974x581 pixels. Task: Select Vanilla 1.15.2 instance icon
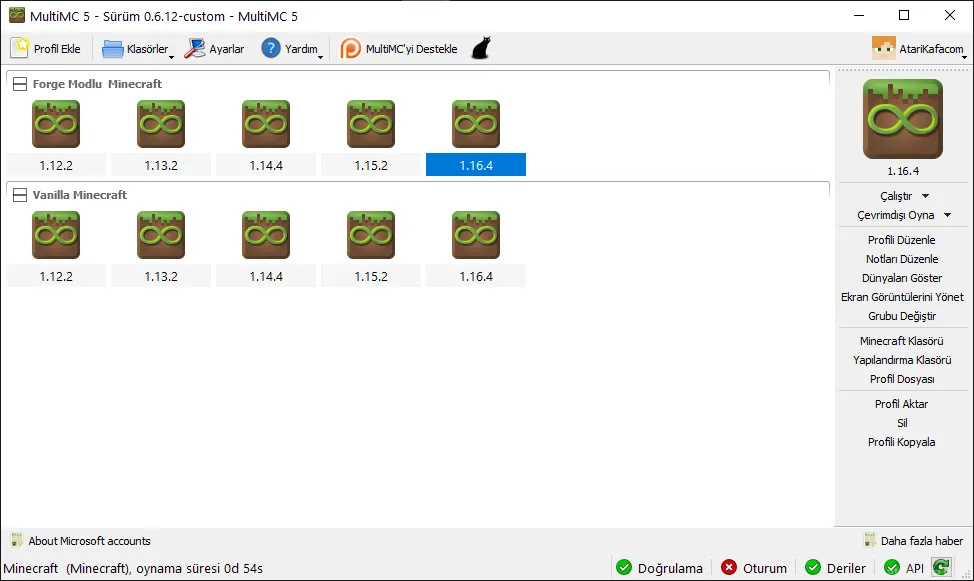click(371, 235)
